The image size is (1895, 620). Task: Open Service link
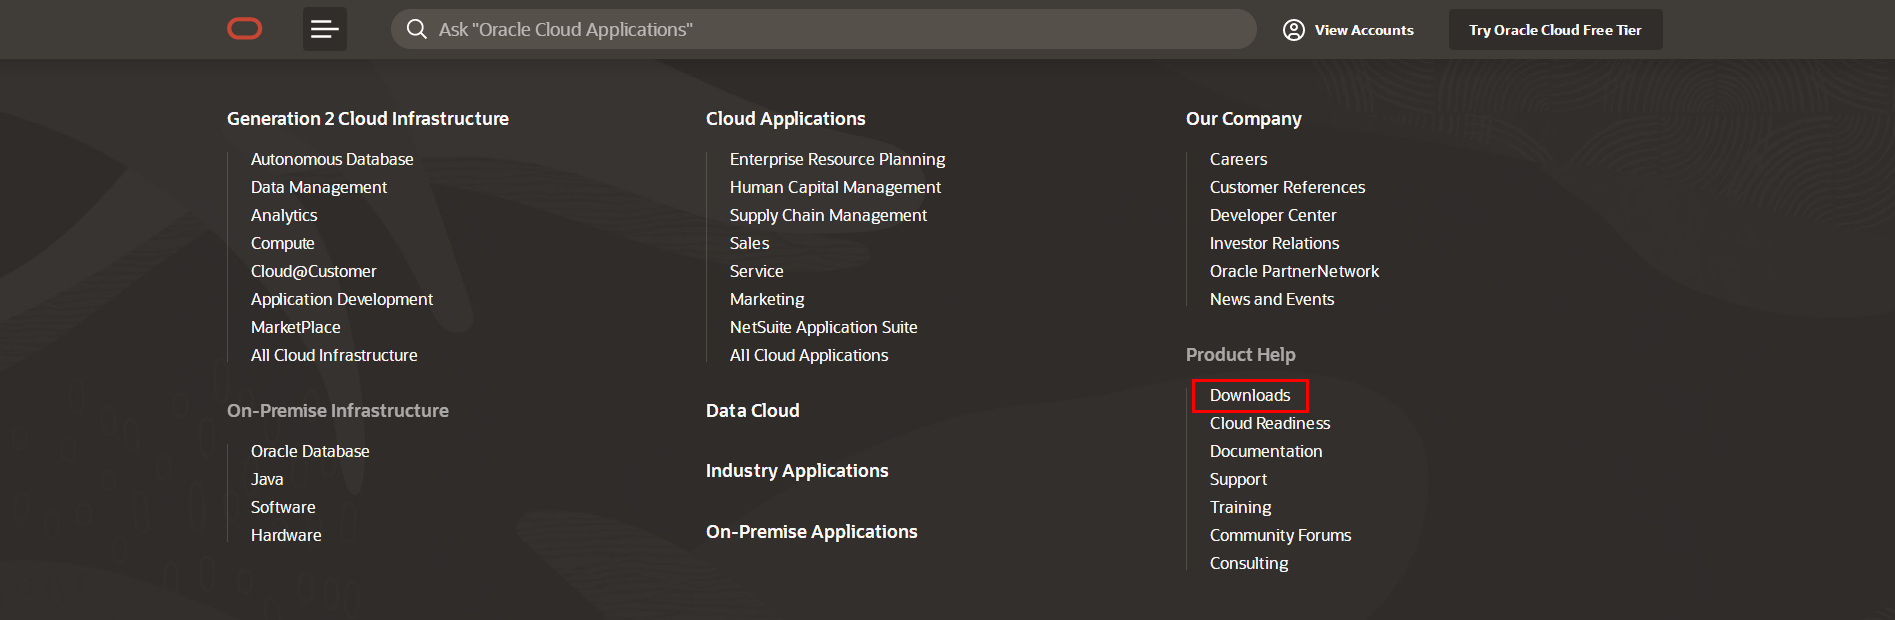(757, 271)
